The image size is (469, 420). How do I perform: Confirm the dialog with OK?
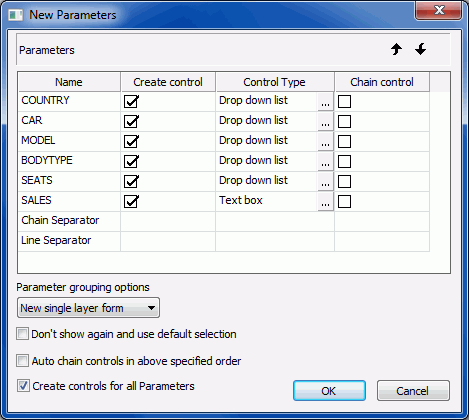tap(329, 391)
